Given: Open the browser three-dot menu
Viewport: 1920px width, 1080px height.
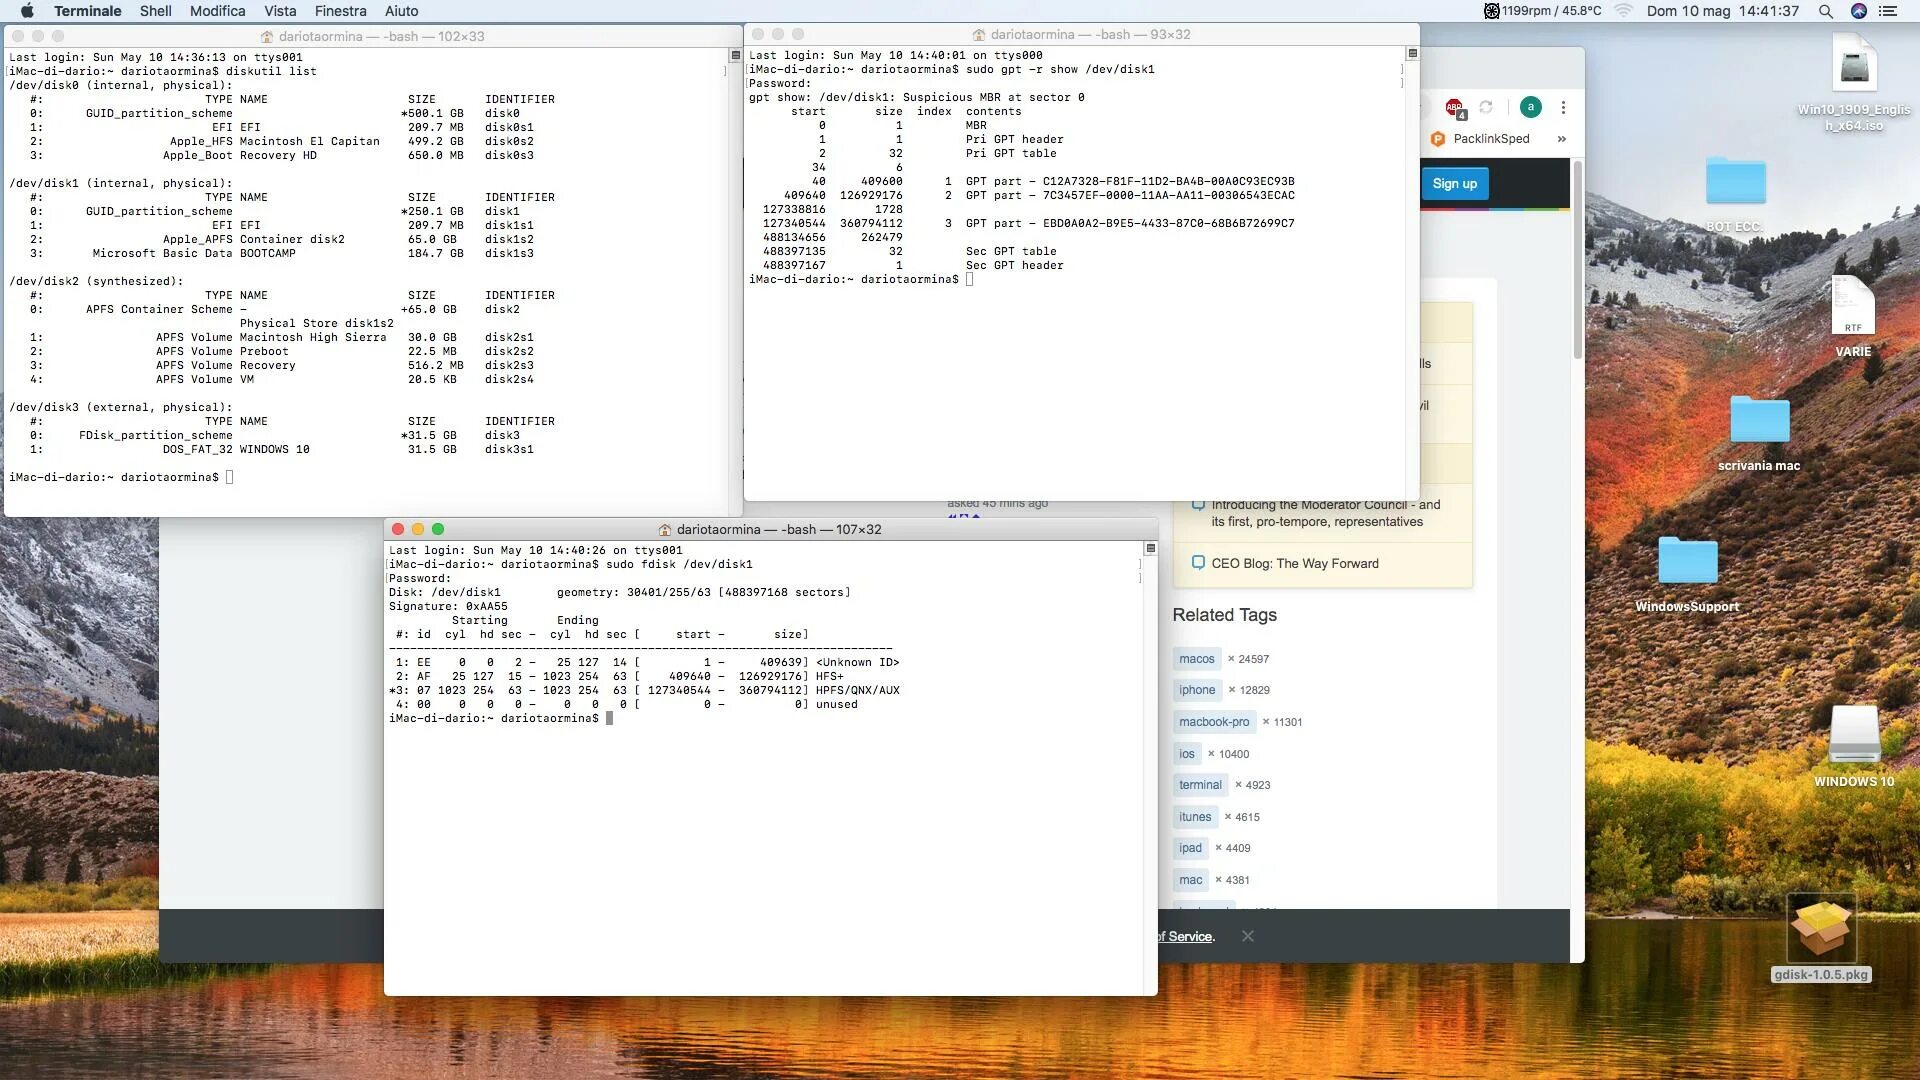Looking at the screenshot, I should coord(1563,107).
